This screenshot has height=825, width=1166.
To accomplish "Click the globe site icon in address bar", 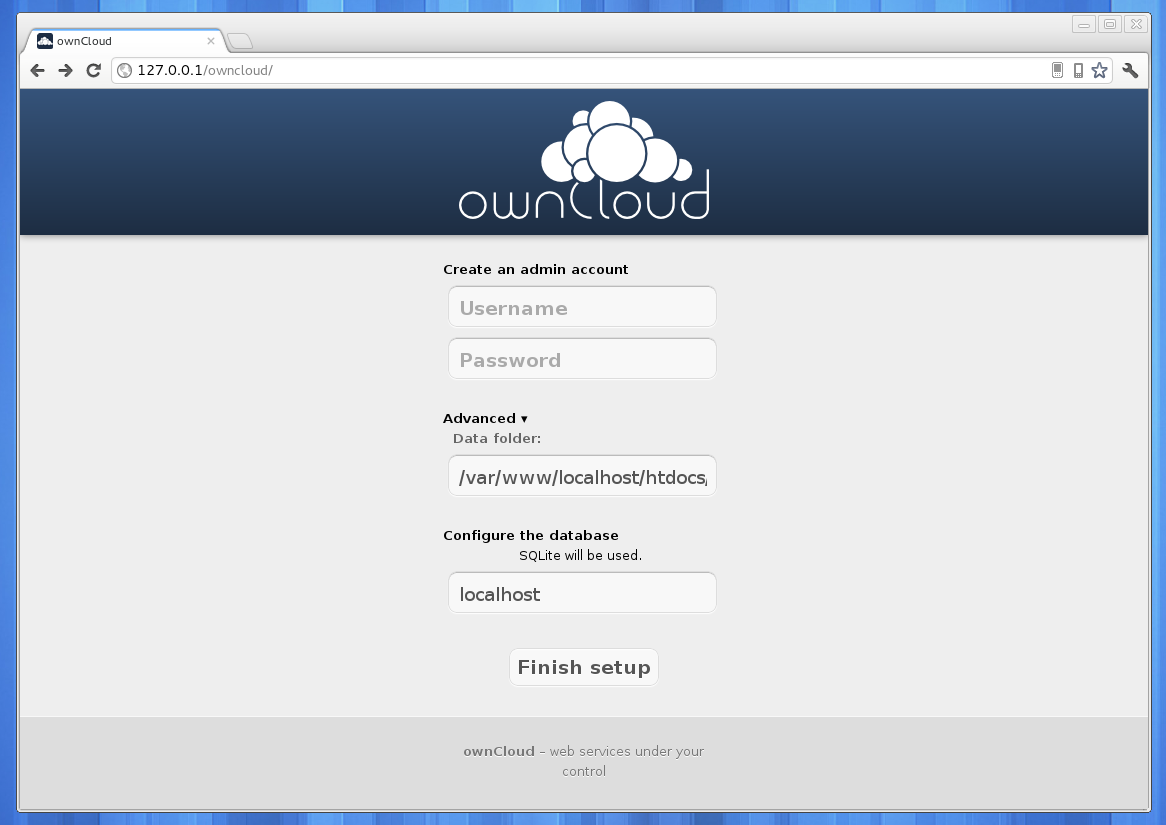I will (x=125, y=71).
